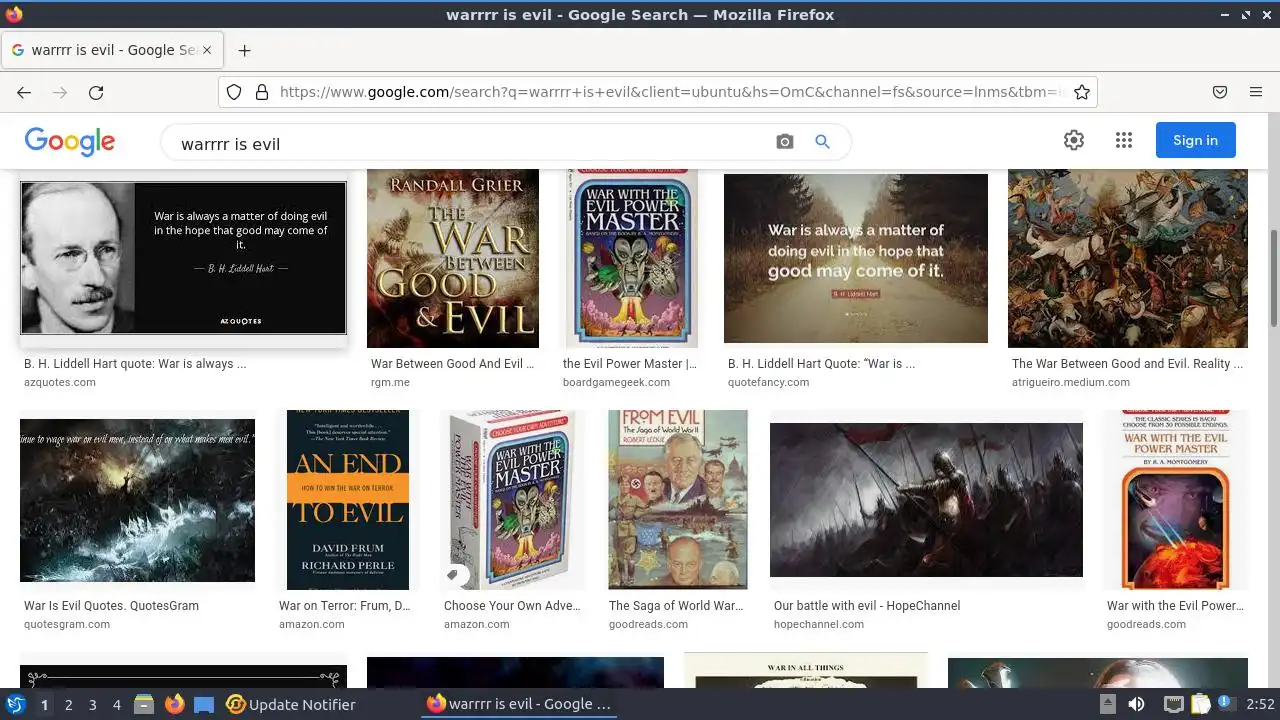Reload the current page

[x=96, y=92]
